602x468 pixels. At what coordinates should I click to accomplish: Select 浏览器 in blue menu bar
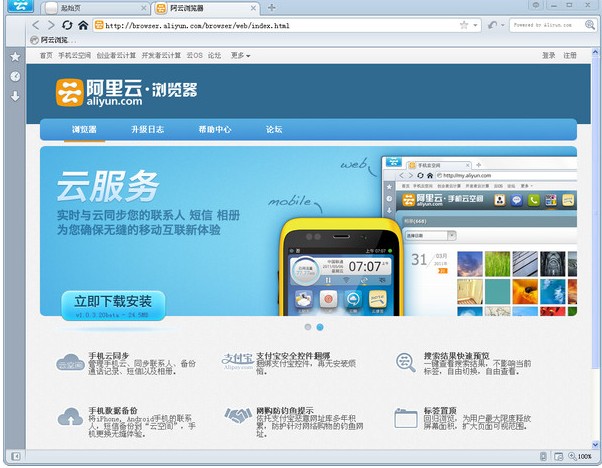[x=84, y=129]
